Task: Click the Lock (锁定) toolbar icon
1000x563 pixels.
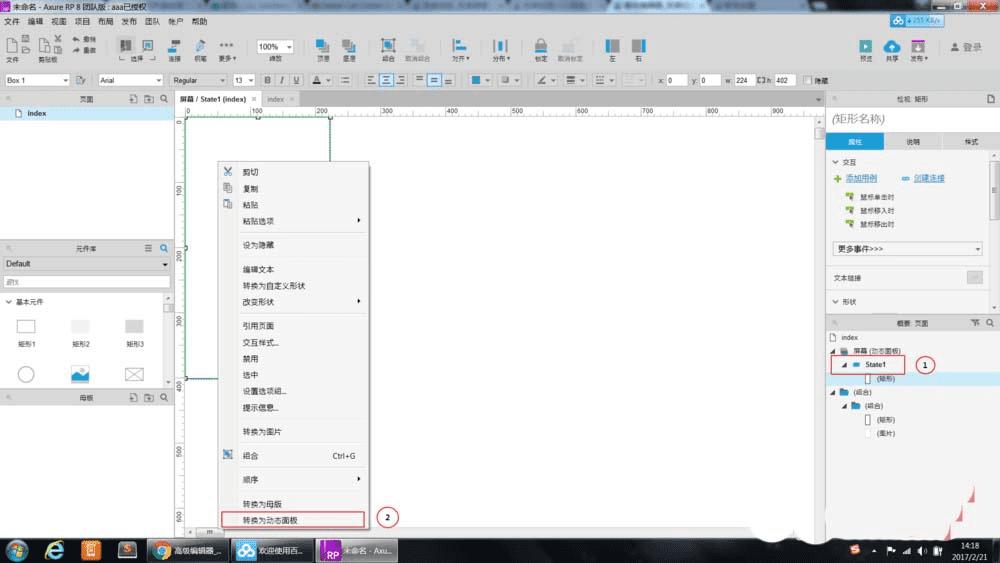Action: [x=540, y=45]
